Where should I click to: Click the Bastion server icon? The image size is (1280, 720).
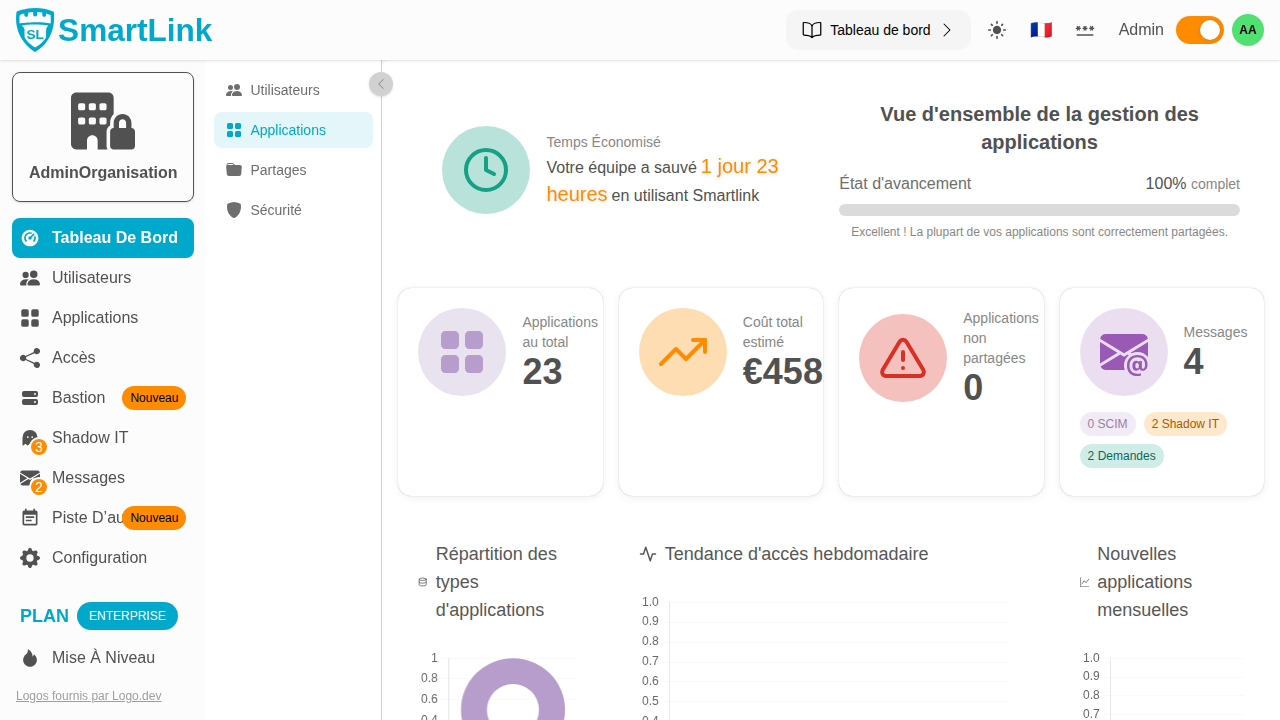pyautogui.click(x=29, y=397)
